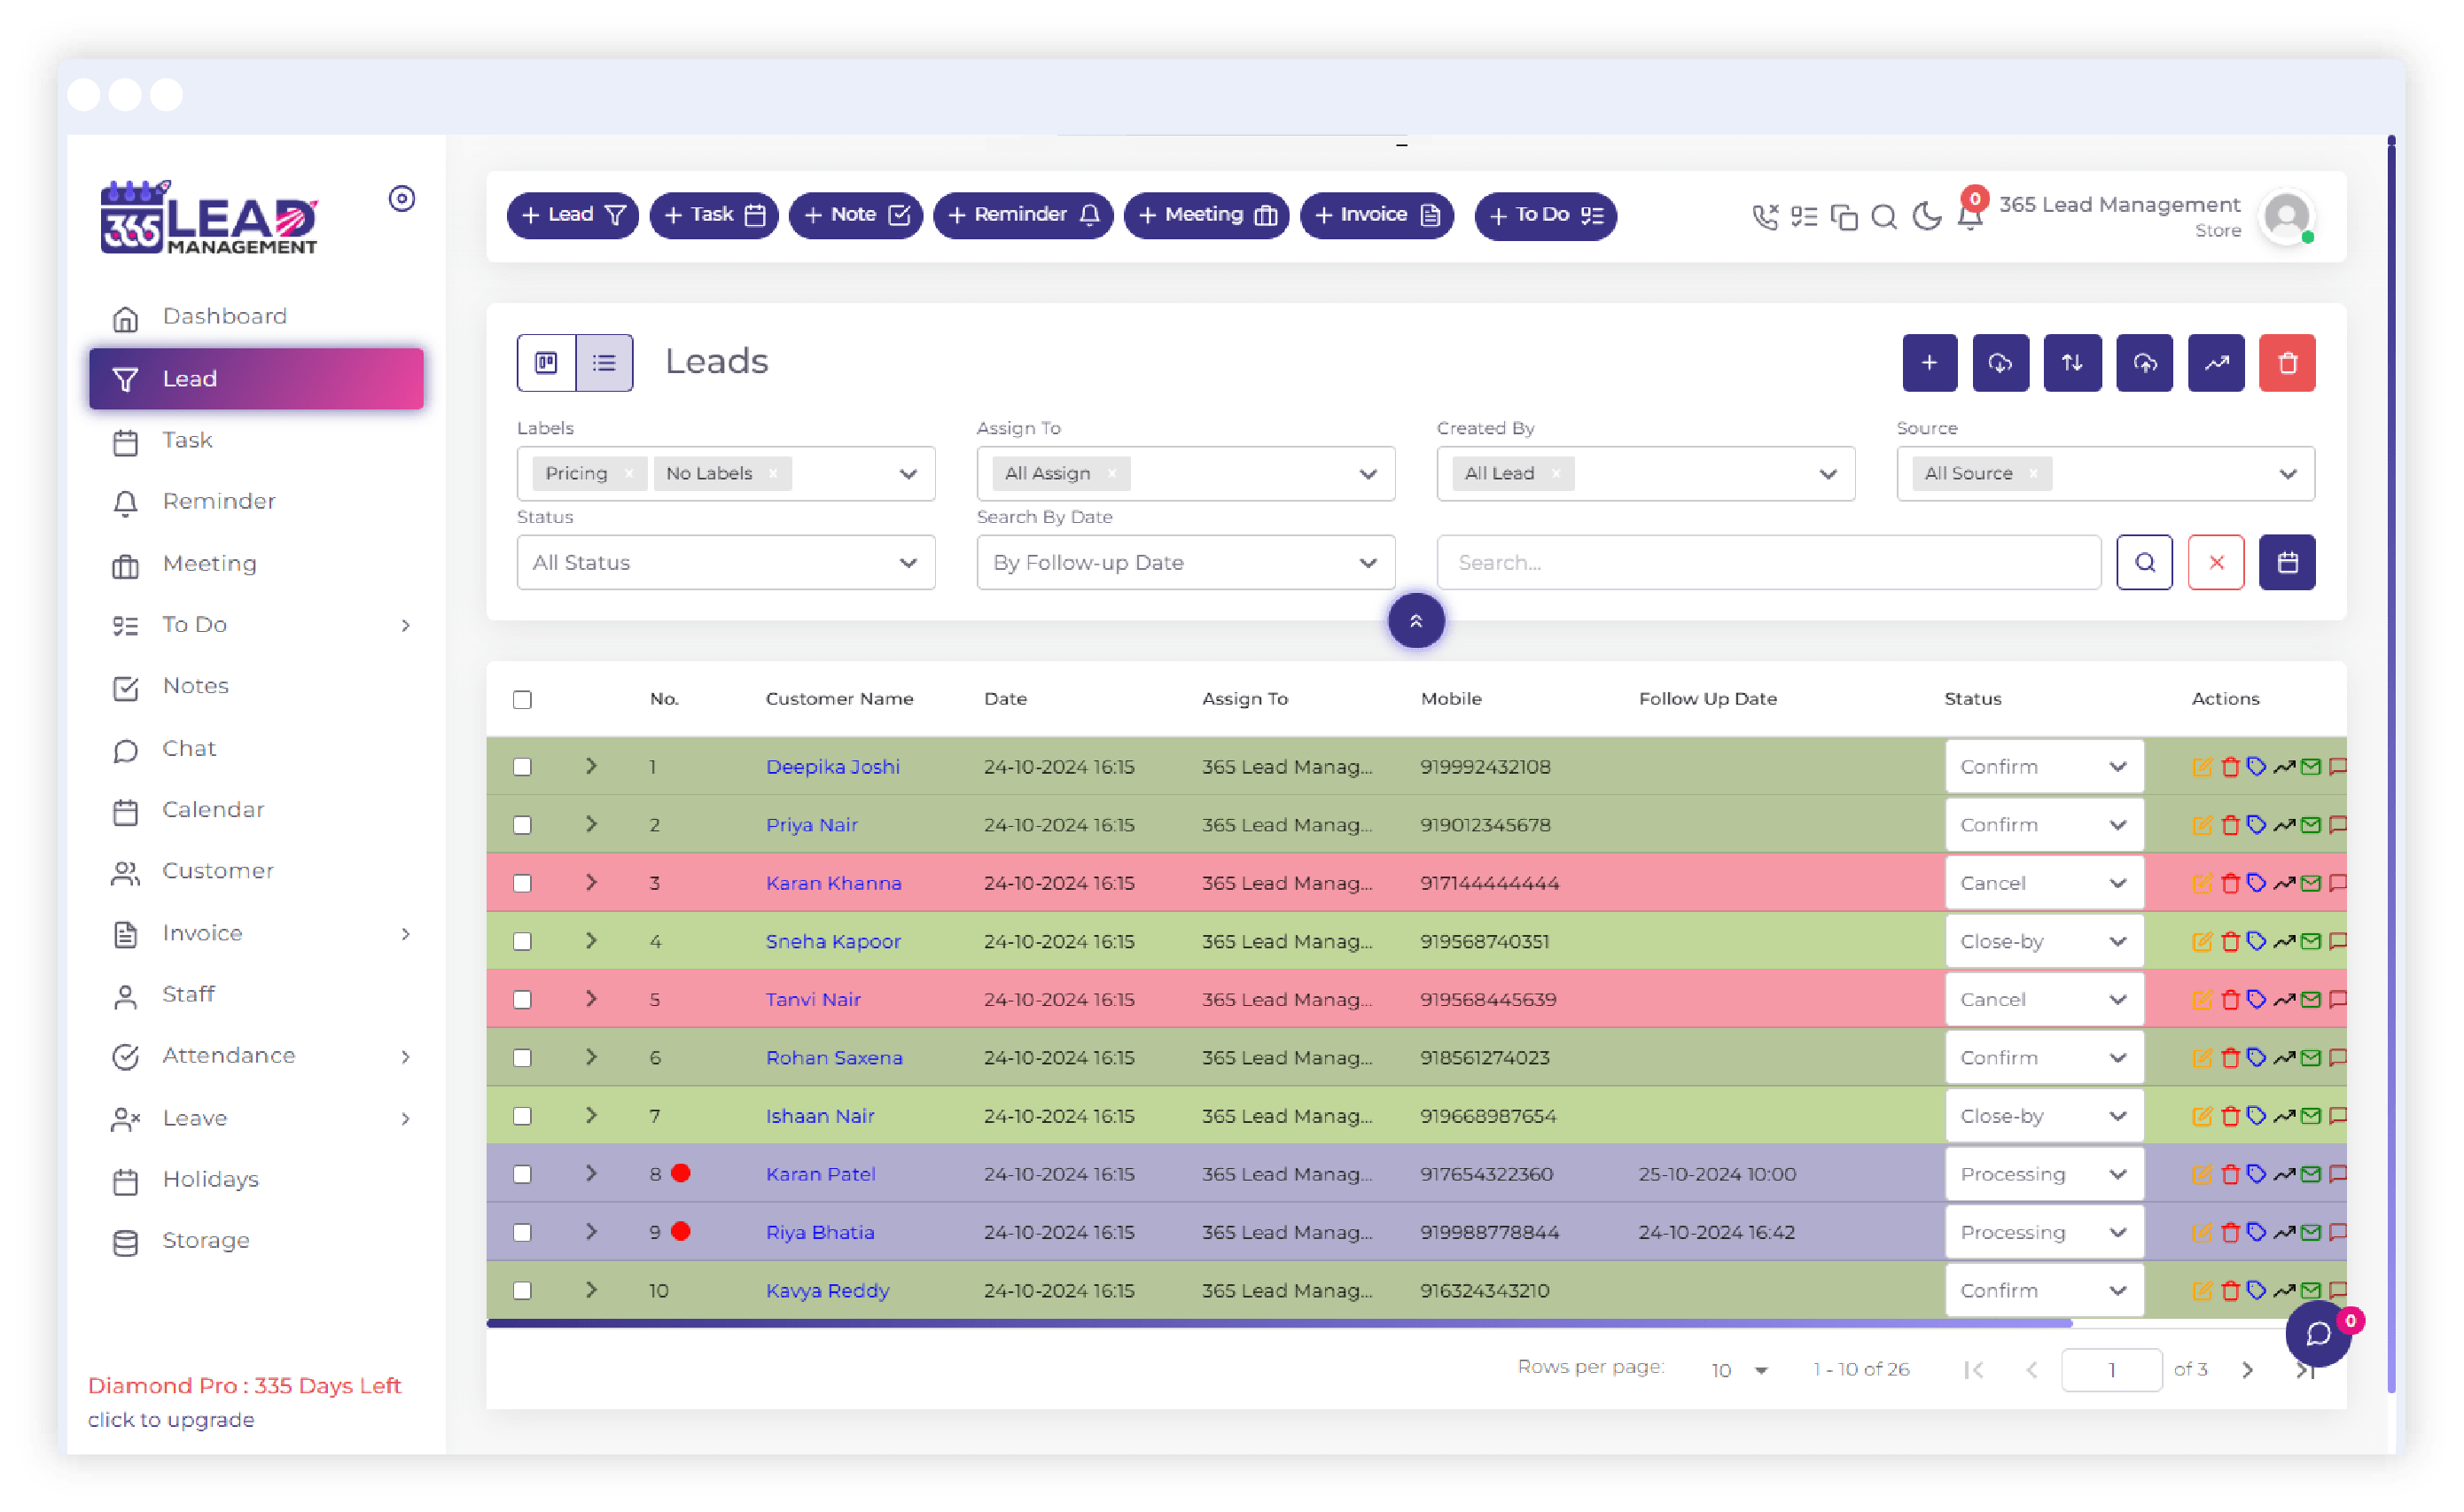The image size is (2464, 1512).
Task: Check the Rohan Saxena row checkbox
Action: (x=522, y=1057)
